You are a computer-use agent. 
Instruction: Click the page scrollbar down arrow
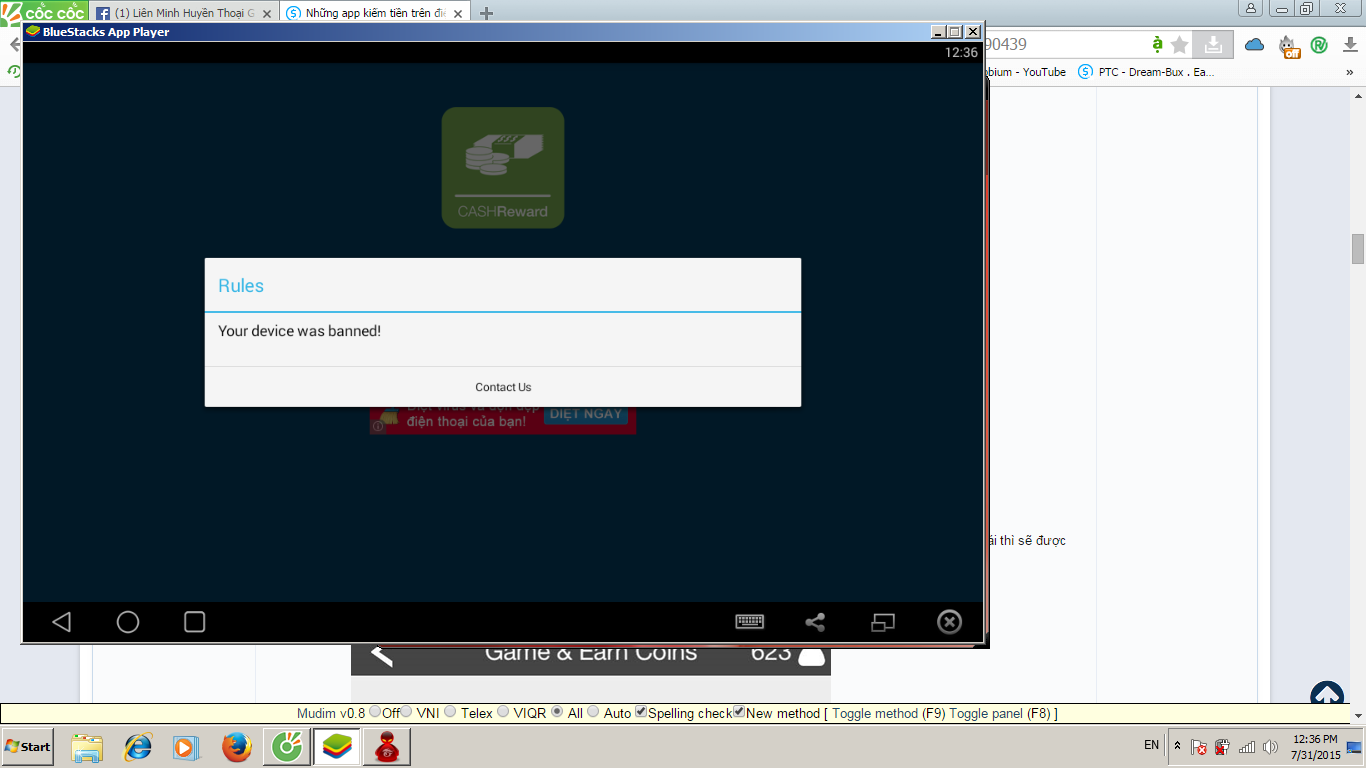point(1358,715)
